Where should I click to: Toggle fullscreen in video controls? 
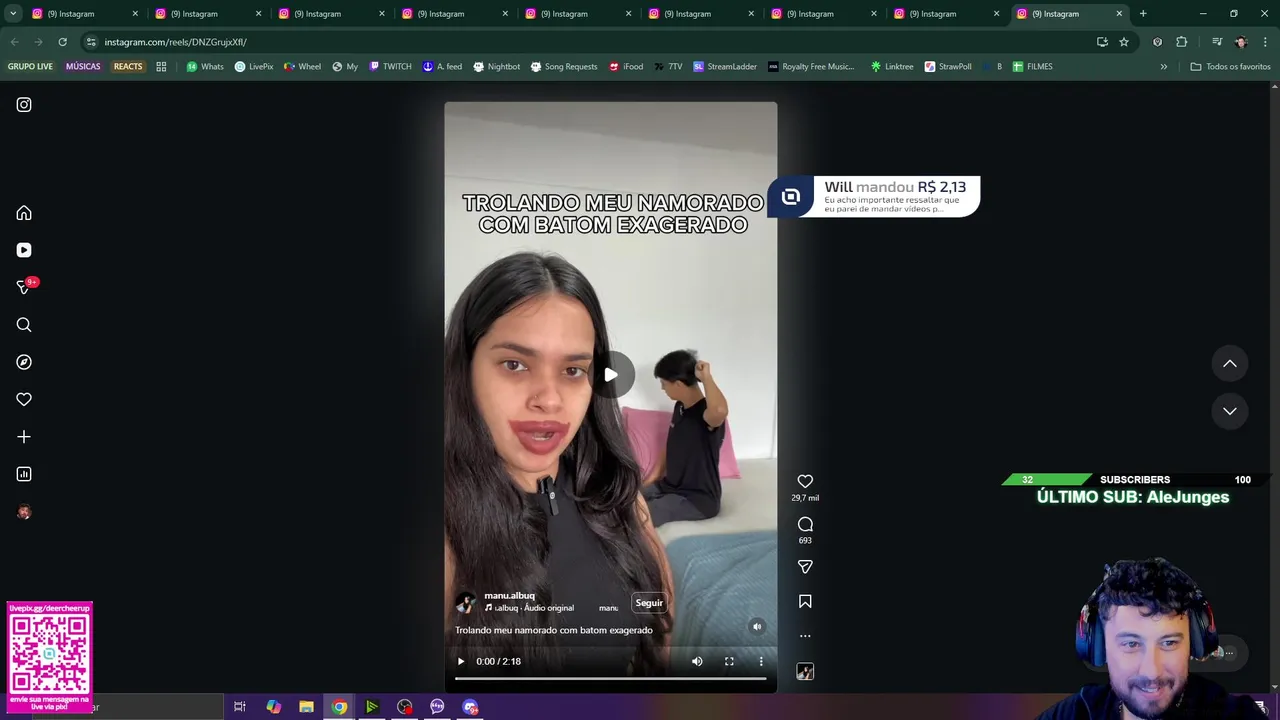[x=729, y=661]
